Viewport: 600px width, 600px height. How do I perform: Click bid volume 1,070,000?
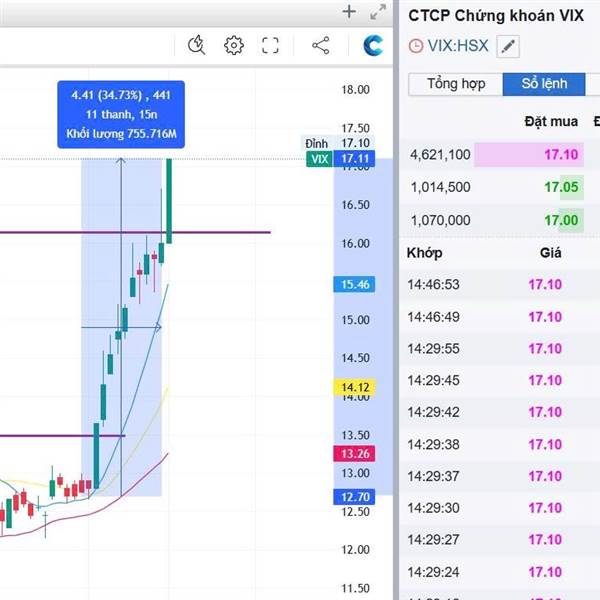[440, 220]
